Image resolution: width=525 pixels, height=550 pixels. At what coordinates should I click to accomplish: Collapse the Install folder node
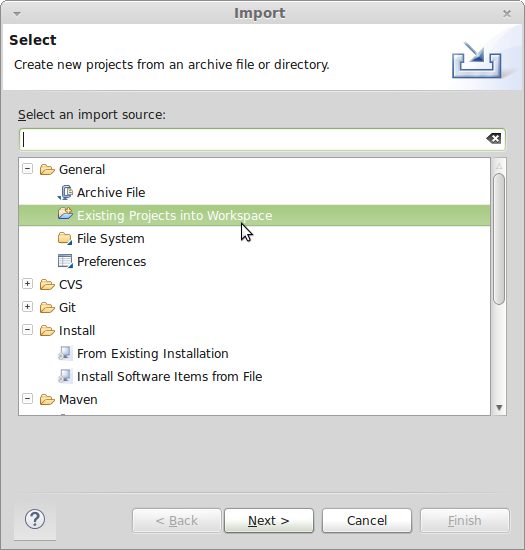pyautogui.click(x=27, y=330)
